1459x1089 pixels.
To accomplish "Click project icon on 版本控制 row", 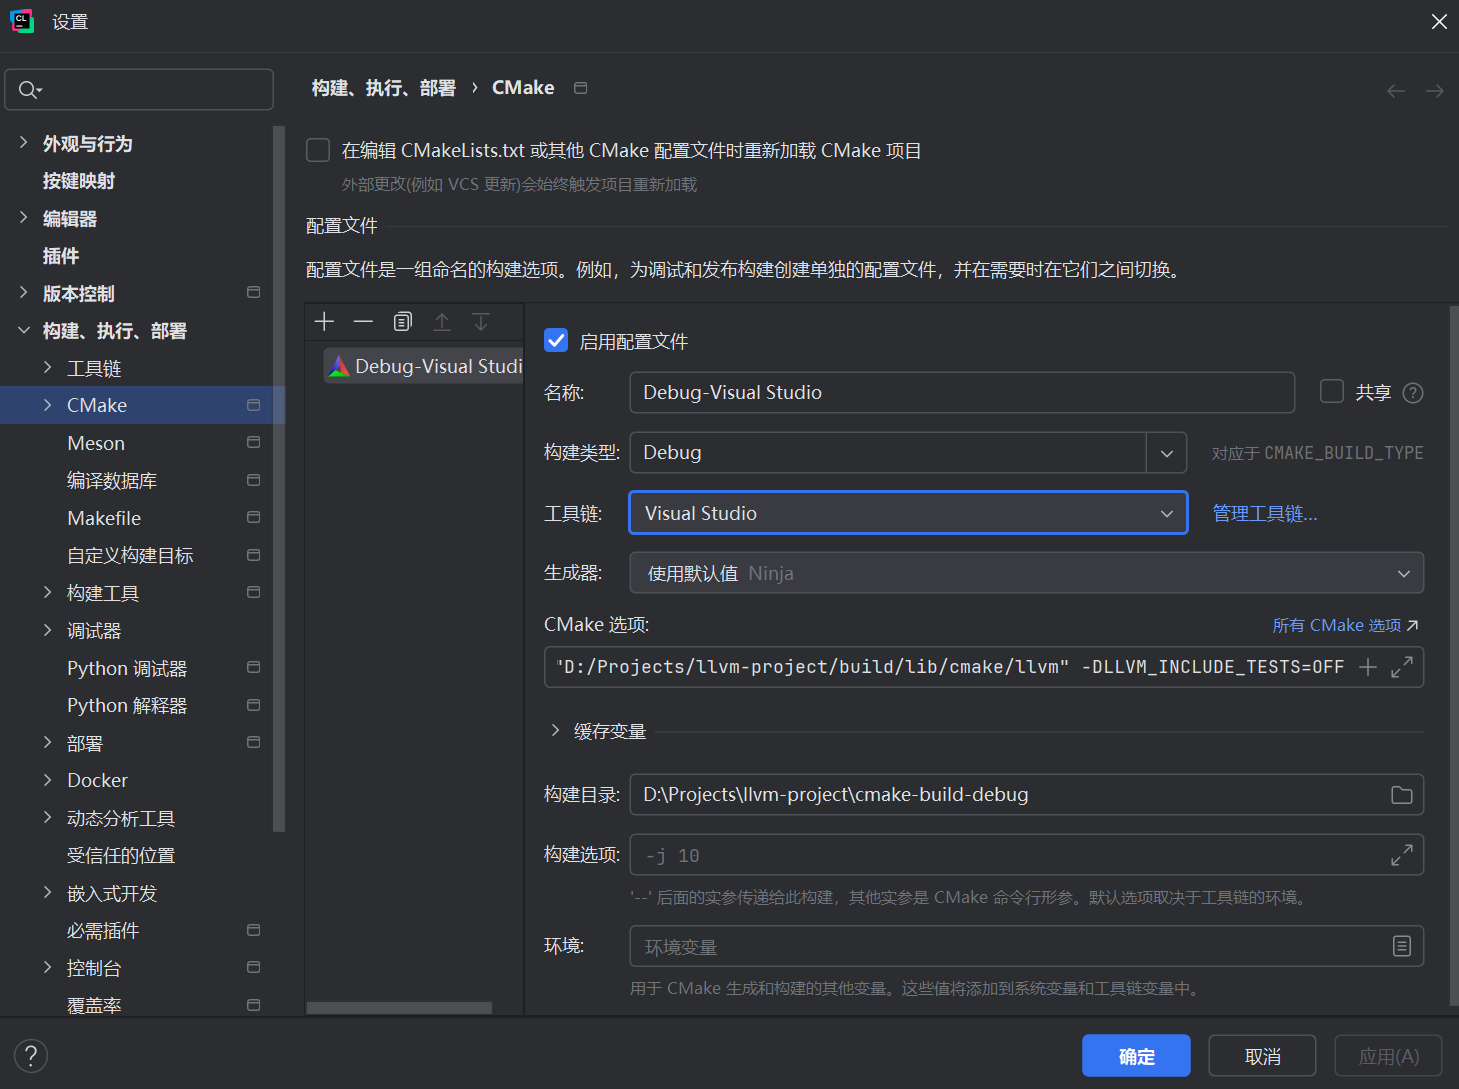I will [x=253, y=292].
